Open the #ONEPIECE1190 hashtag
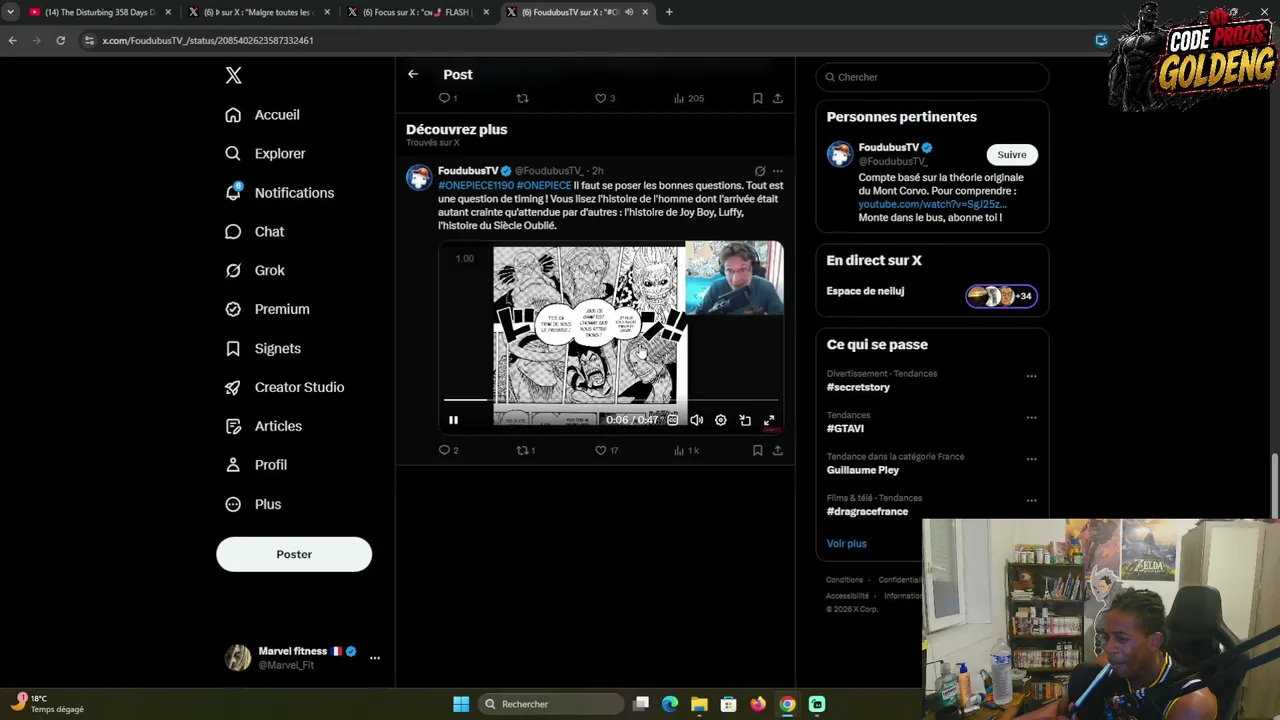Image resolution: width=1280 pixels, height=720 pixels. point(476,186)
